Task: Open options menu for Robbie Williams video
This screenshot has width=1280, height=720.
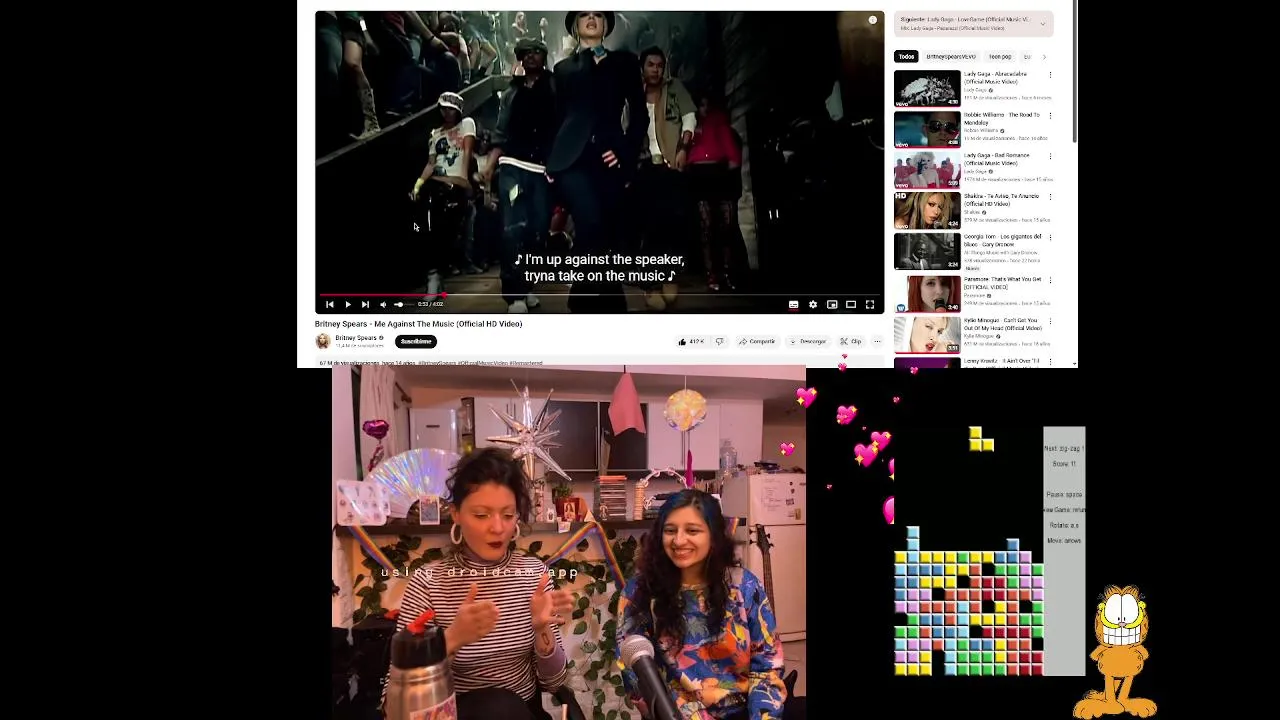Action: point(1050,115)
